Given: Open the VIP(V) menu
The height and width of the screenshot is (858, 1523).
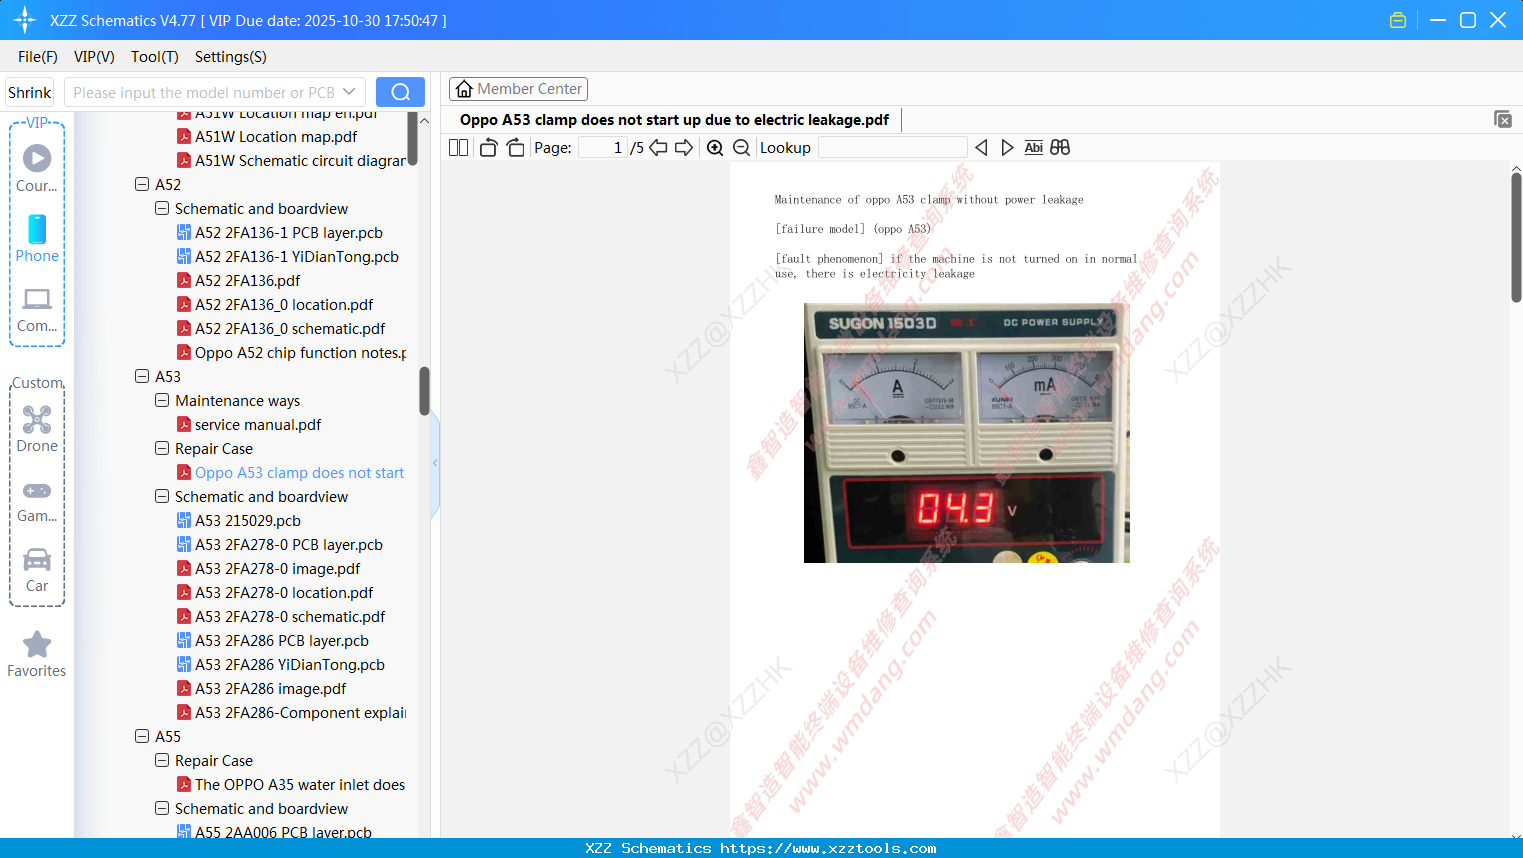Looking at the screenshot, I should click(94, 57).
